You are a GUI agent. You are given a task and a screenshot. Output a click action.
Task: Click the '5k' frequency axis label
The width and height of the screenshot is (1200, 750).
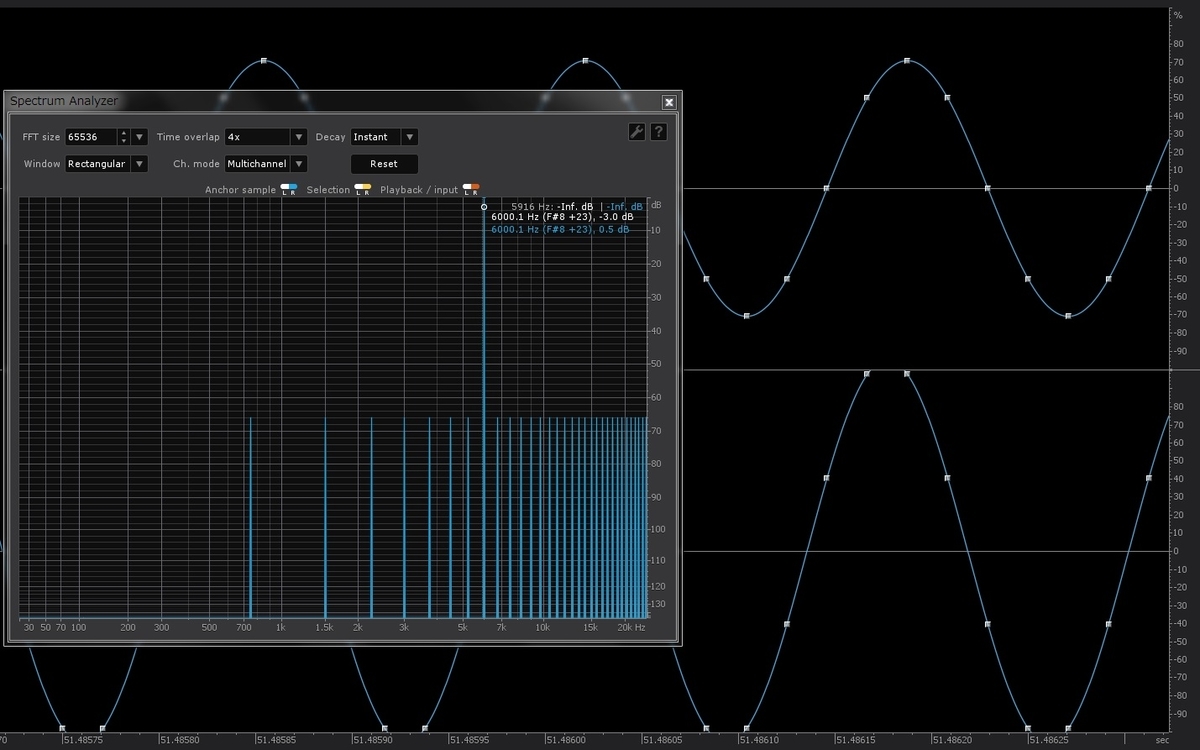click(x=463, y=628)
